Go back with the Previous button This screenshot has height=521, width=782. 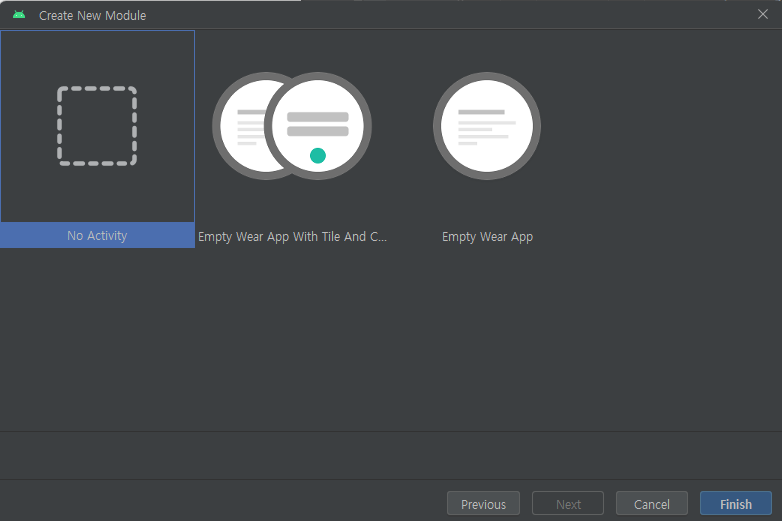483,504
